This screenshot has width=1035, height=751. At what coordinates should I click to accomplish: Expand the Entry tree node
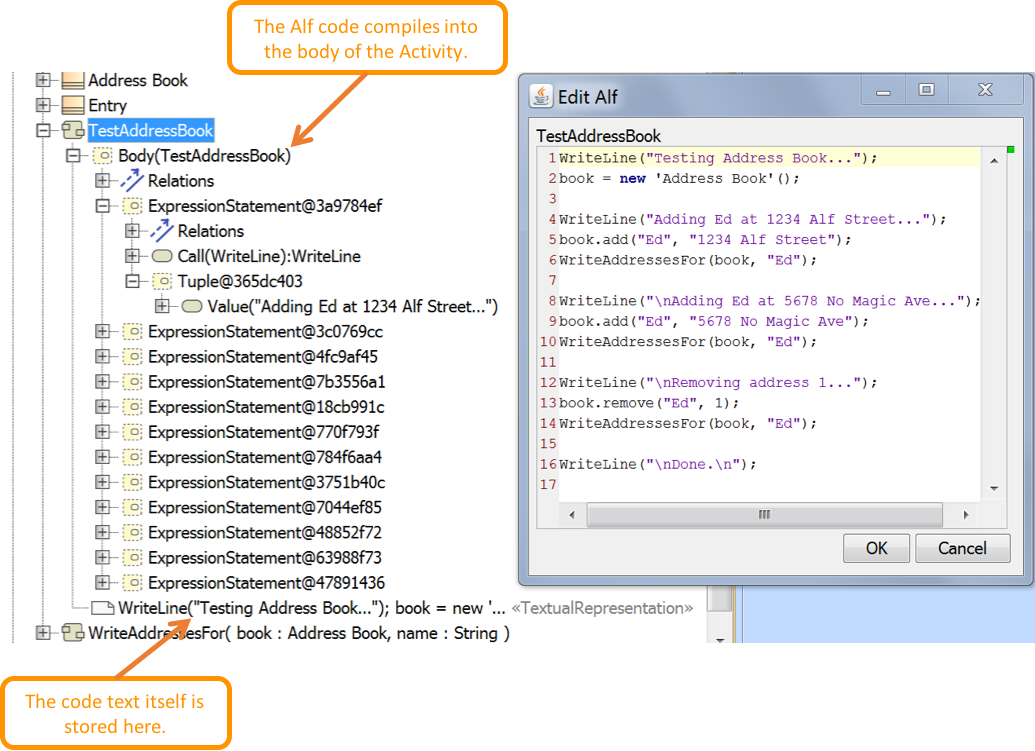click(43, 105)
